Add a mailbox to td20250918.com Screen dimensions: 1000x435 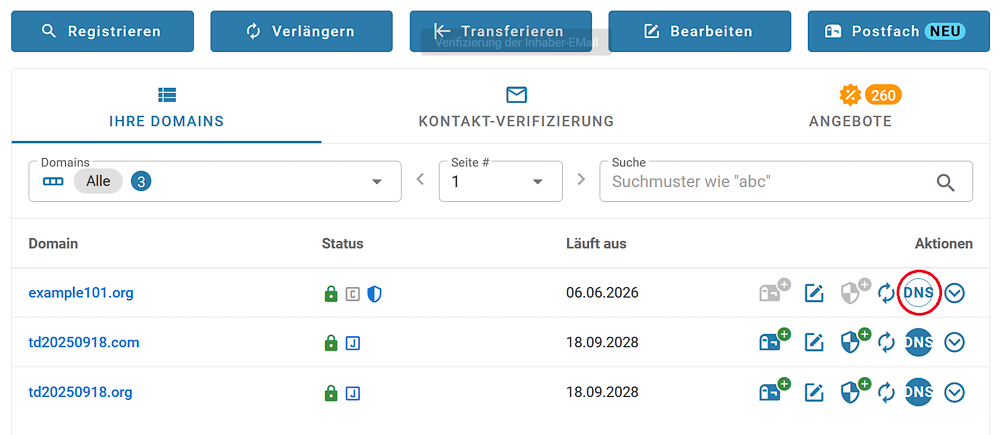[773, 342]
